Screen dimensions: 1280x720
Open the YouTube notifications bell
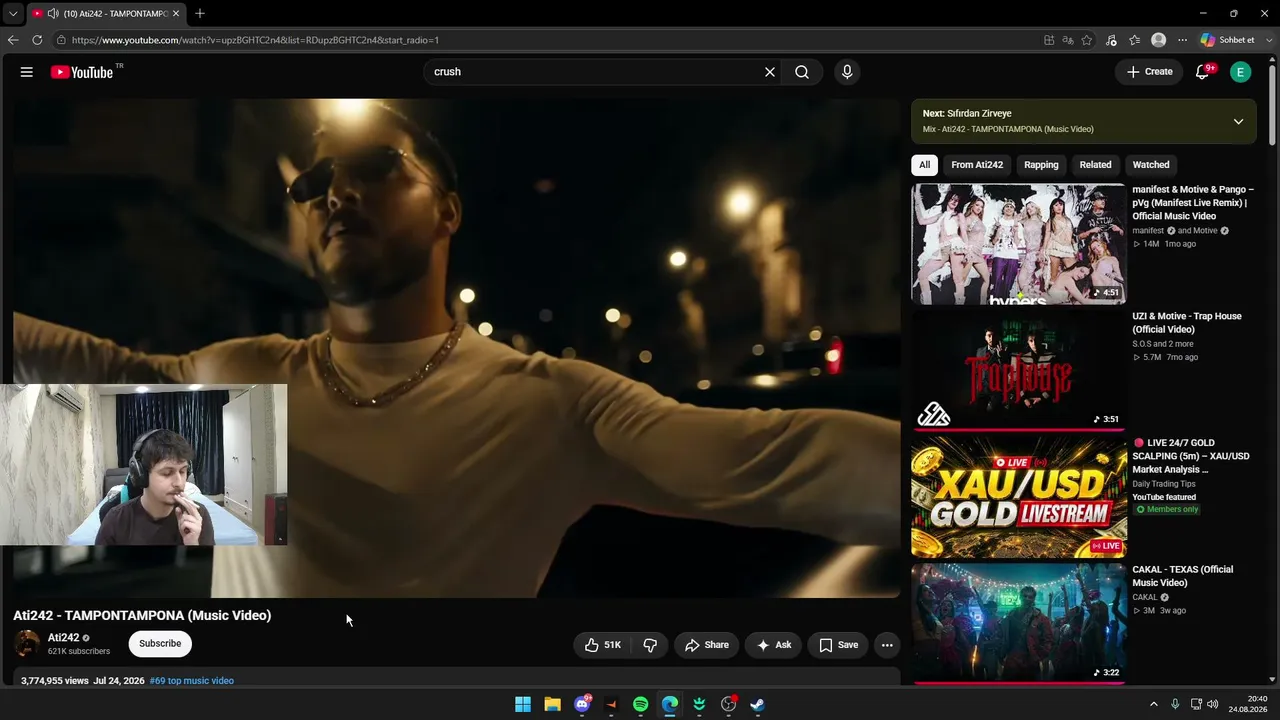coord(1204,72)
